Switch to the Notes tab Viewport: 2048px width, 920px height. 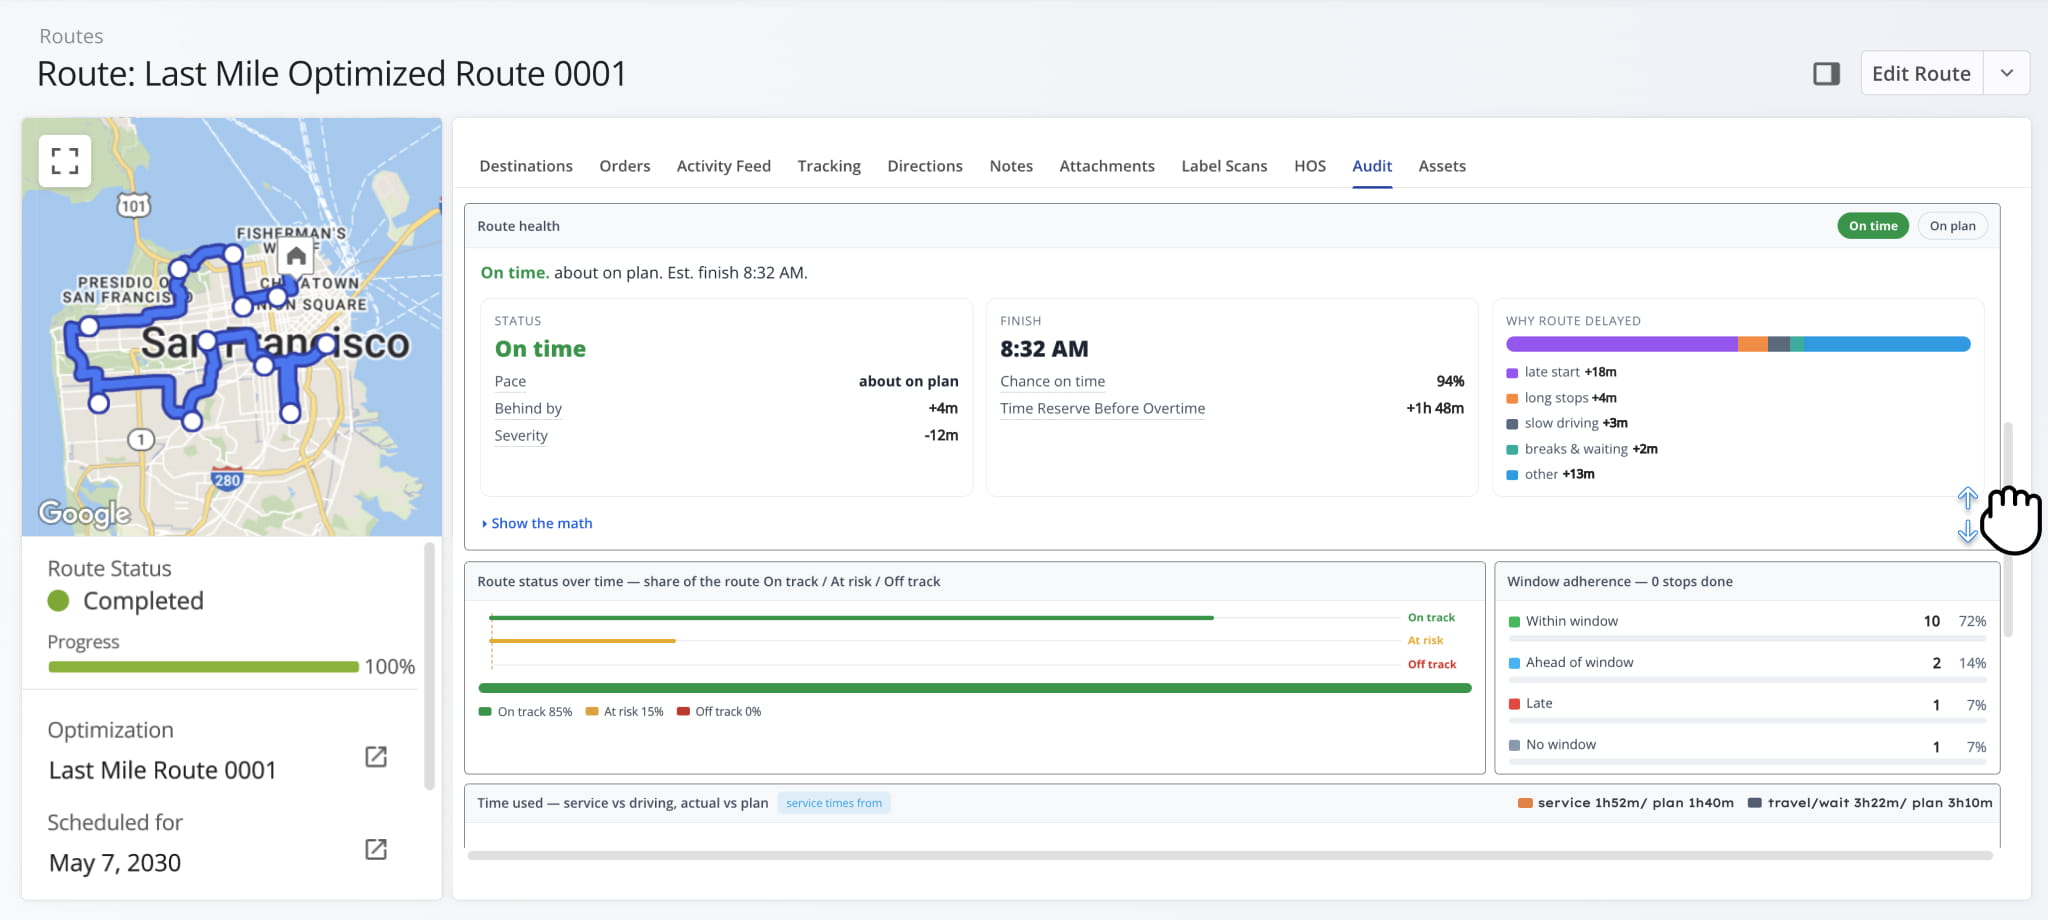coord(1011,166)
